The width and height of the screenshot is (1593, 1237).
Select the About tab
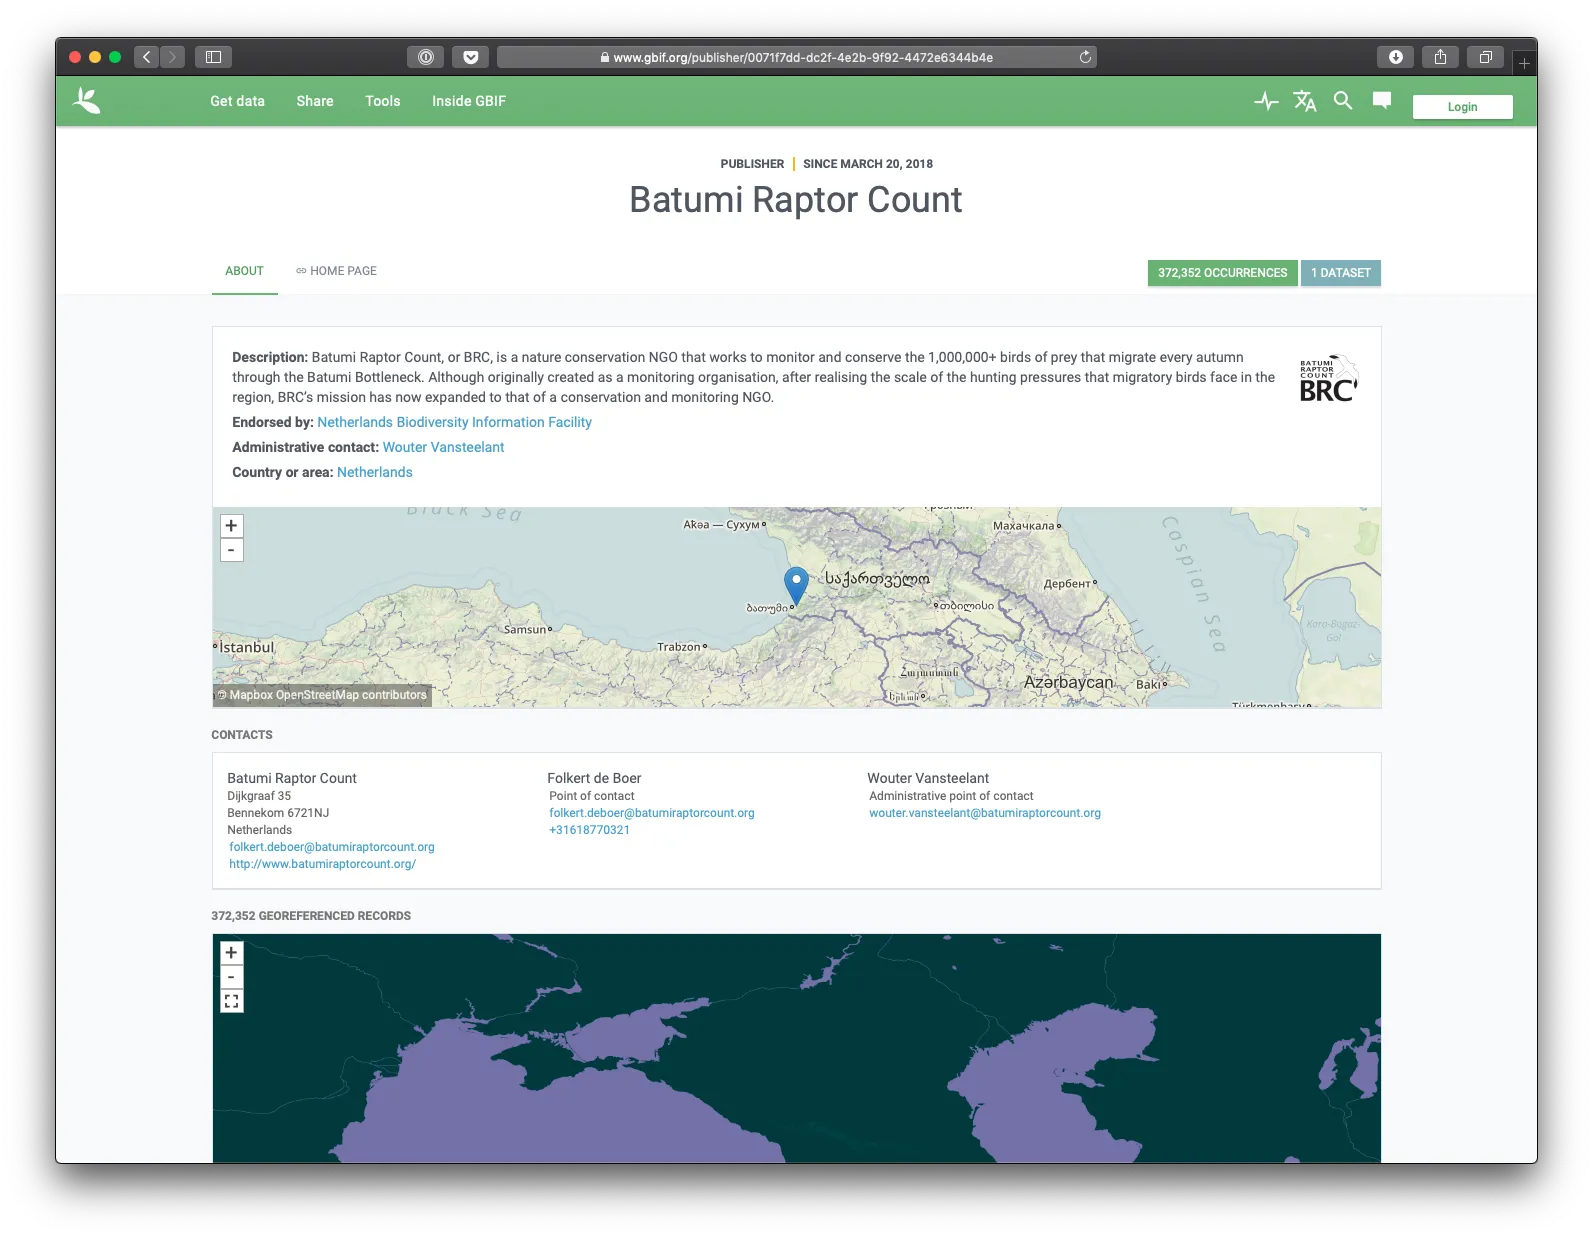(244, 271)
